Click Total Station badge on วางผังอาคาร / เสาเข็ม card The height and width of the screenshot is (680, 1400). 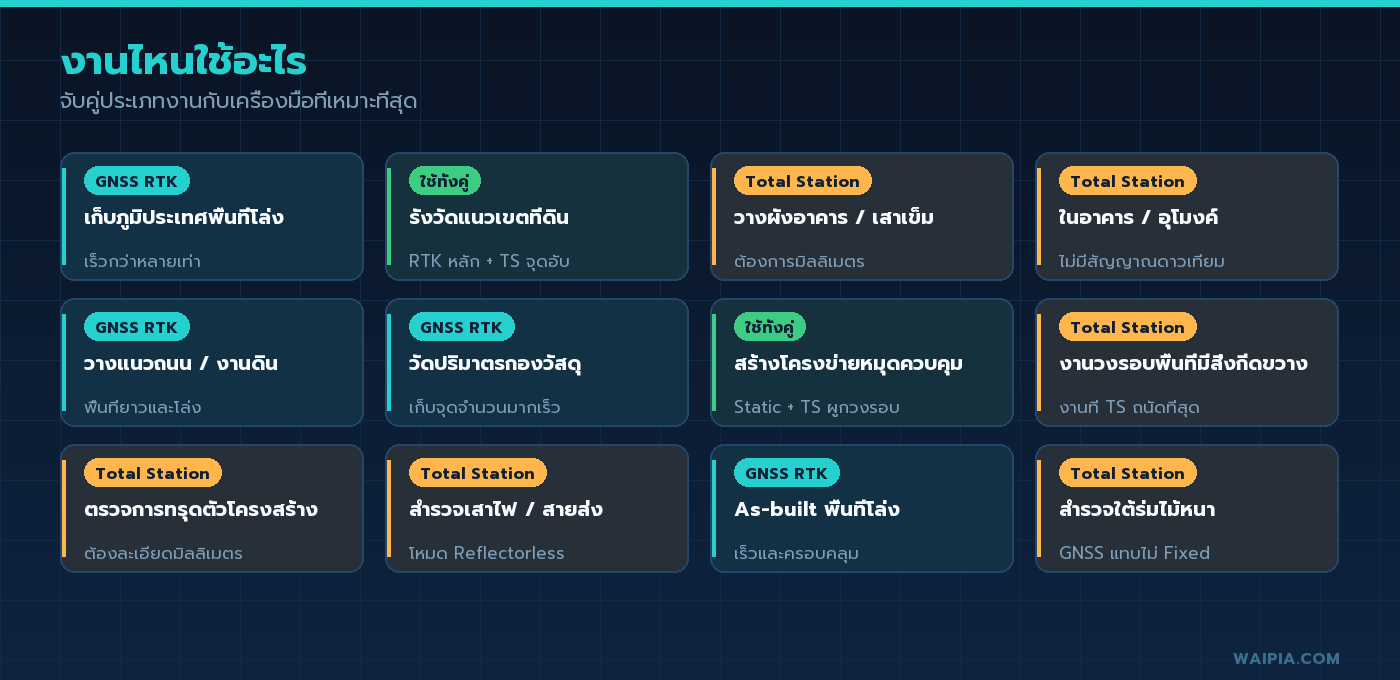click(x=802, y=181)
